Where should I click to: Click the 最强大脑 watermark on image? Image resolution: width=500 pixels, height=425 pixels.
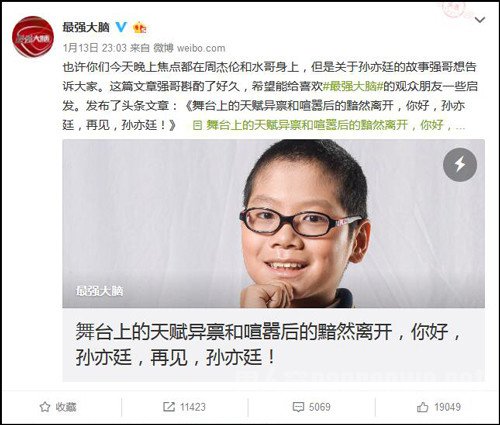tap(99, 291)
